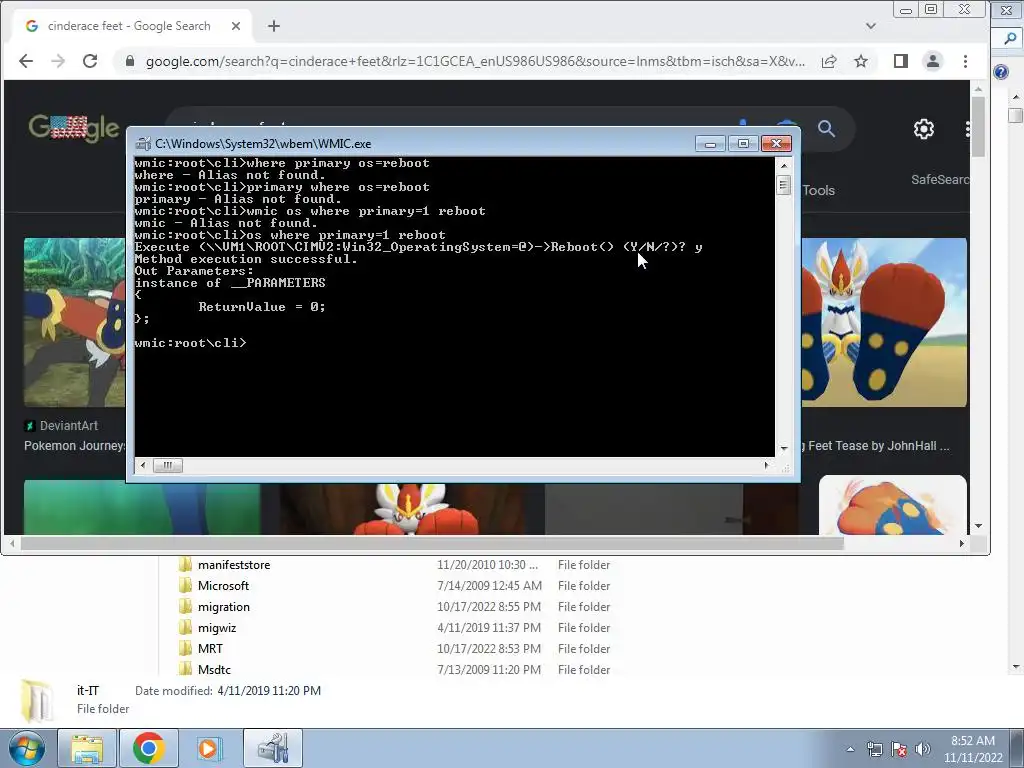Click Feet Tease by JohnHall caption

pos(876,446)
